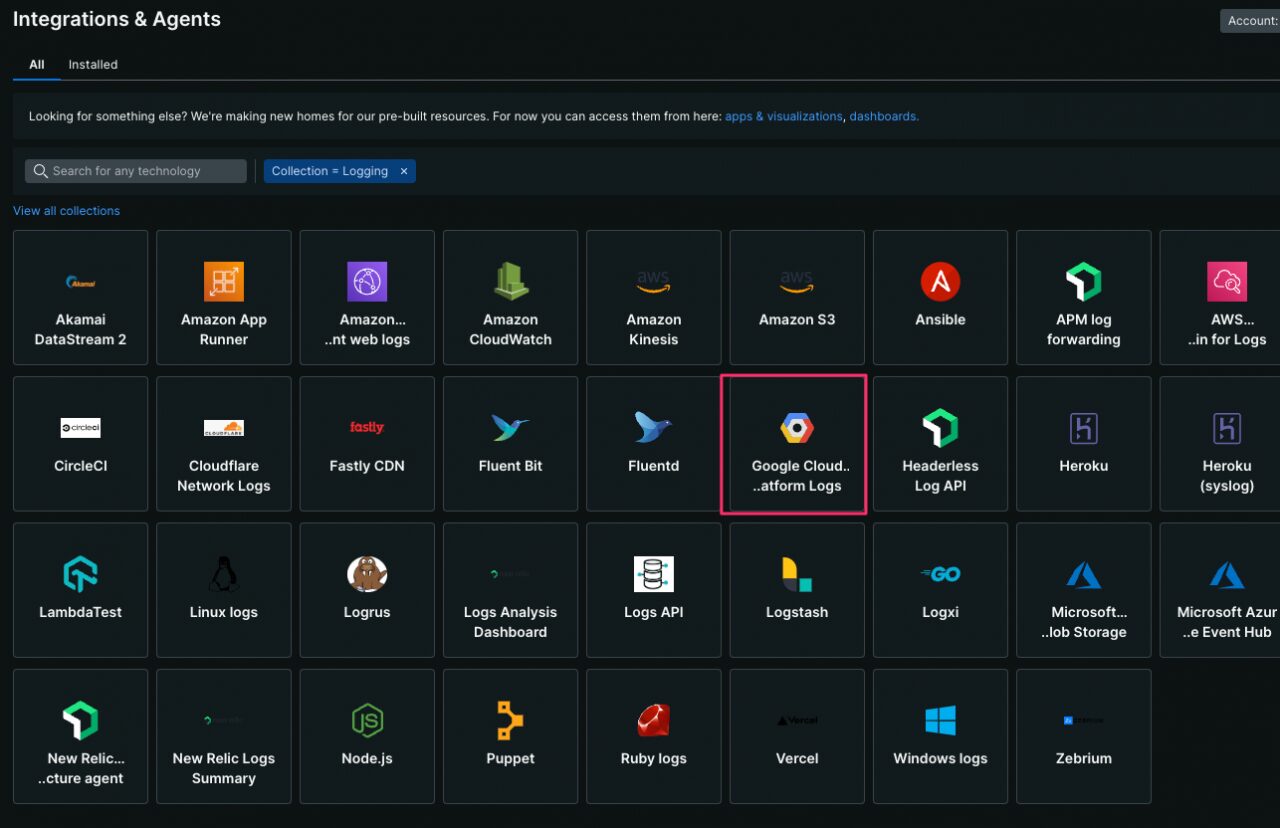The height and width of the screenshot is (828, 1280).
Task: Open the Logs Analysis Dashboard tile
Action: (511, 589)
